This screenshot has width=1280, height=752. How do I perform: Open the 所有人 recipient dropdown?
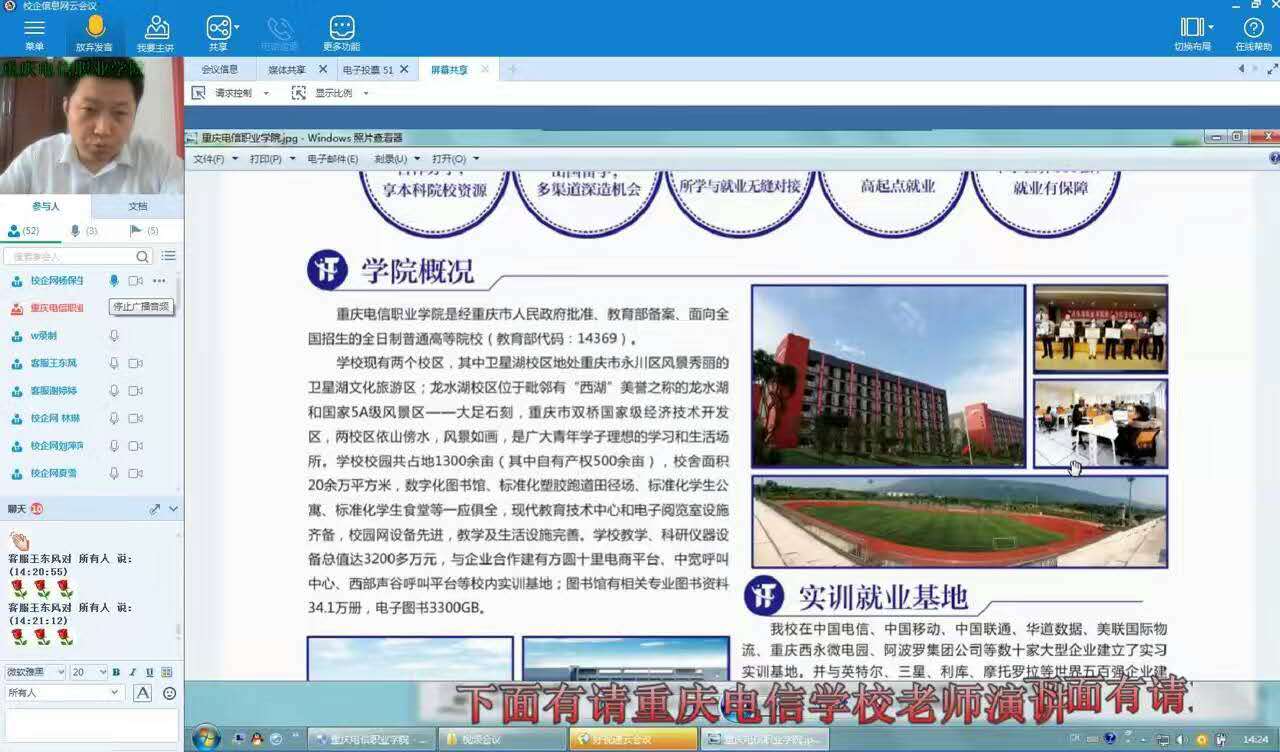64,693
